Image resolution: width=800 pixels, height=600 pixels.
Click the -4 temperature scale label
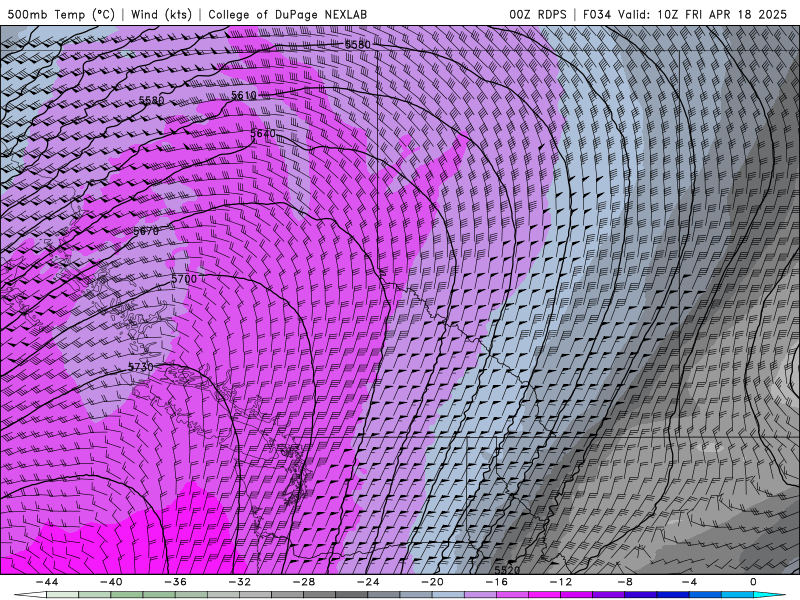tap(690, 582)
